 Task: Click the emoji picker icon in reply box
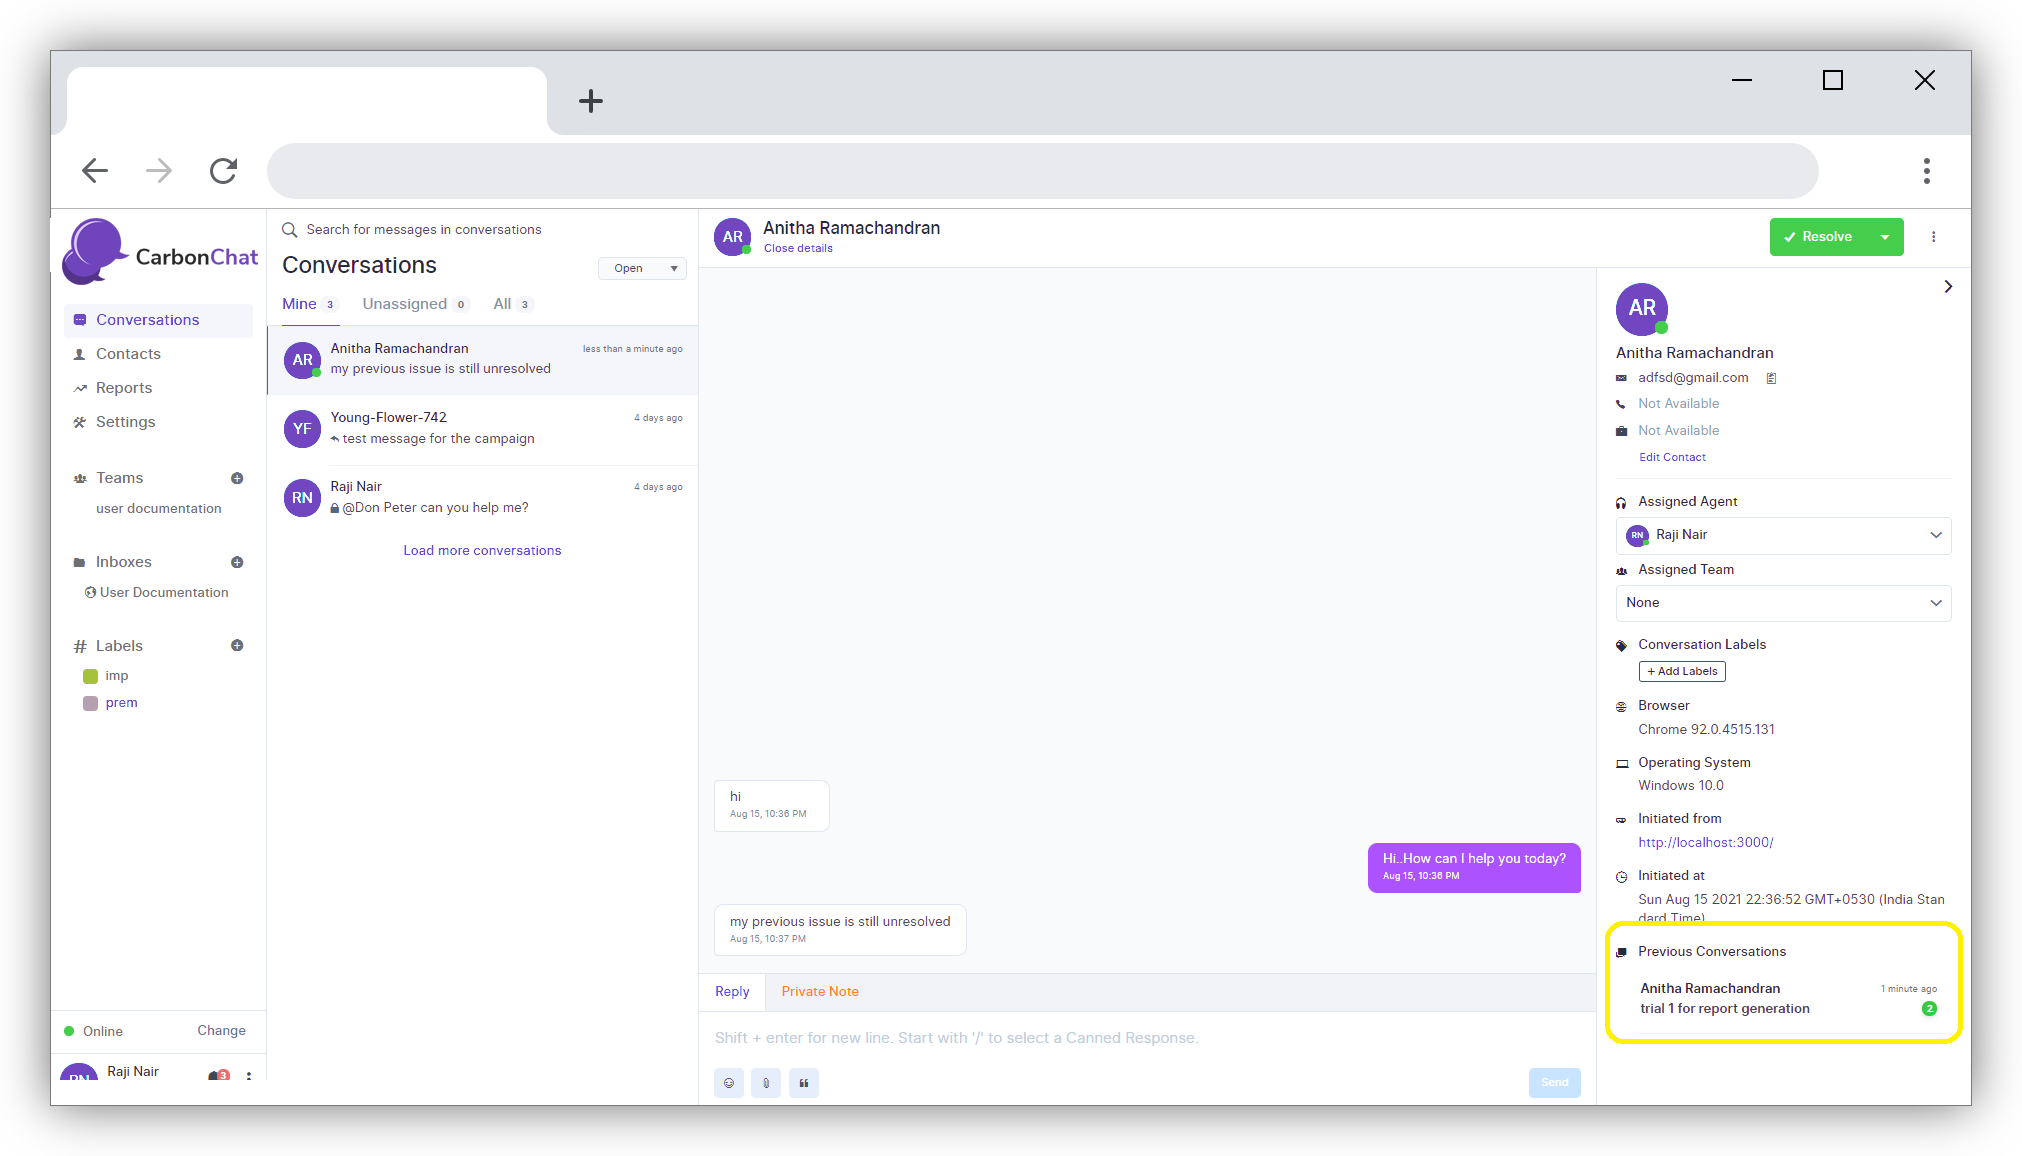(728, 1082)
